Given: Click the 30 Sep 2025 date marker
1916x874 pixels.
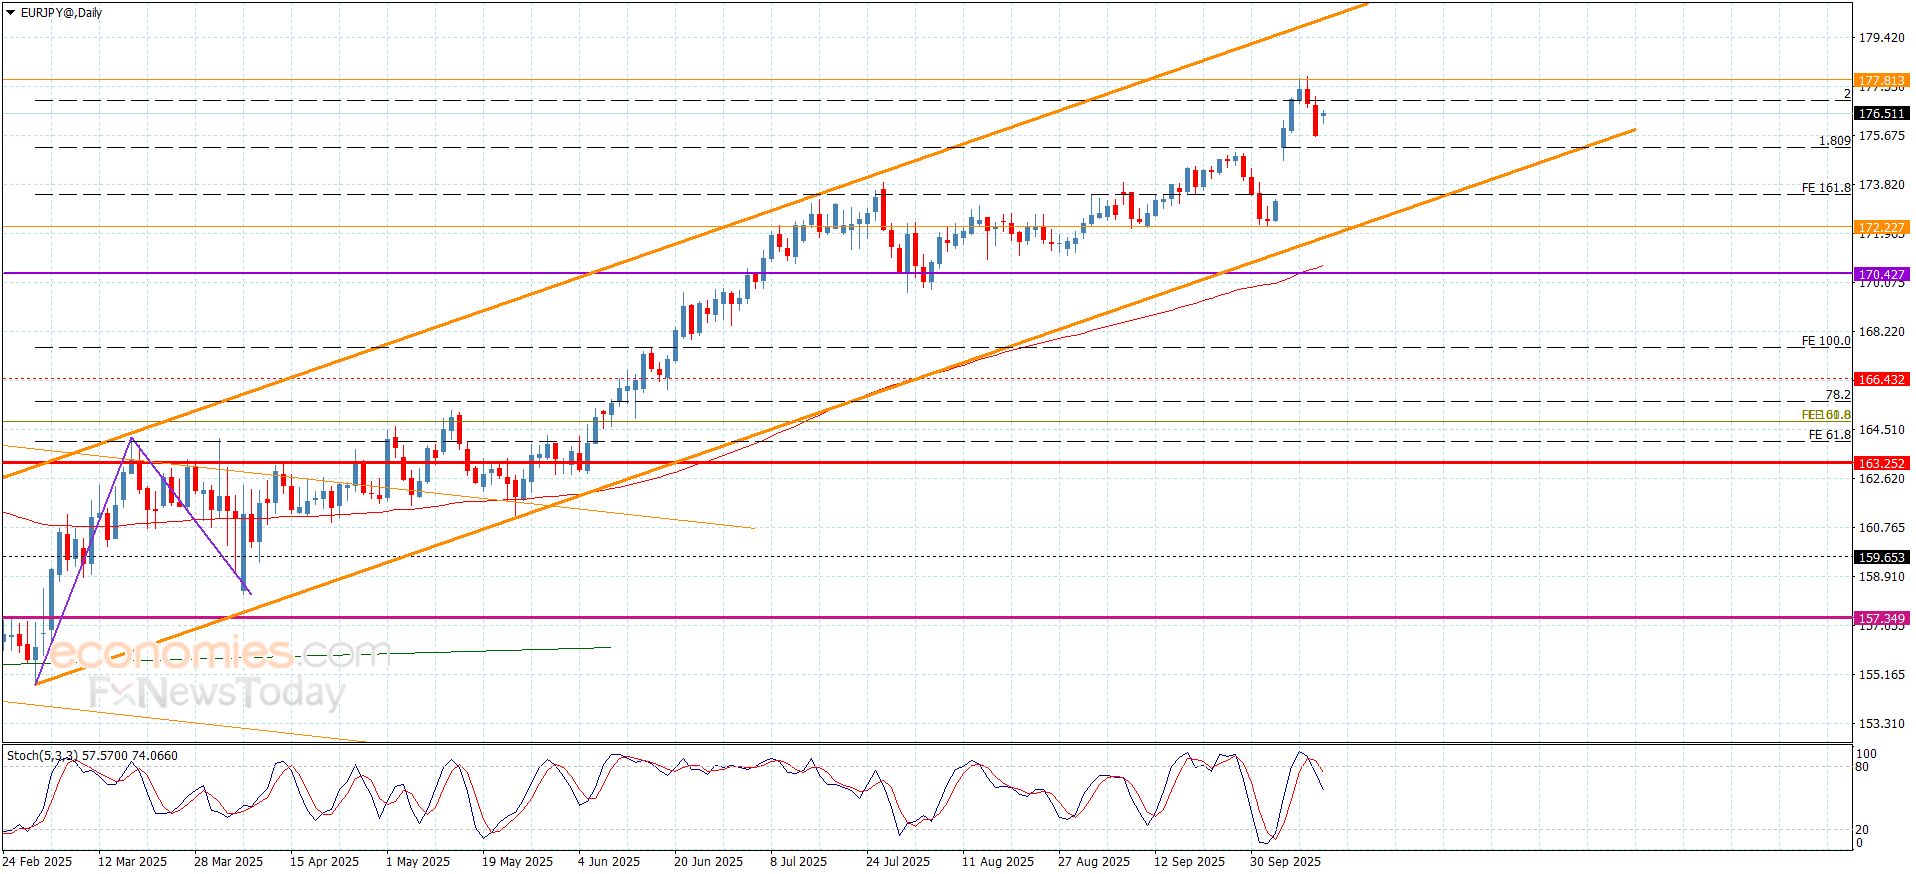Looking at the screenshot, I should click(1285, 862).
